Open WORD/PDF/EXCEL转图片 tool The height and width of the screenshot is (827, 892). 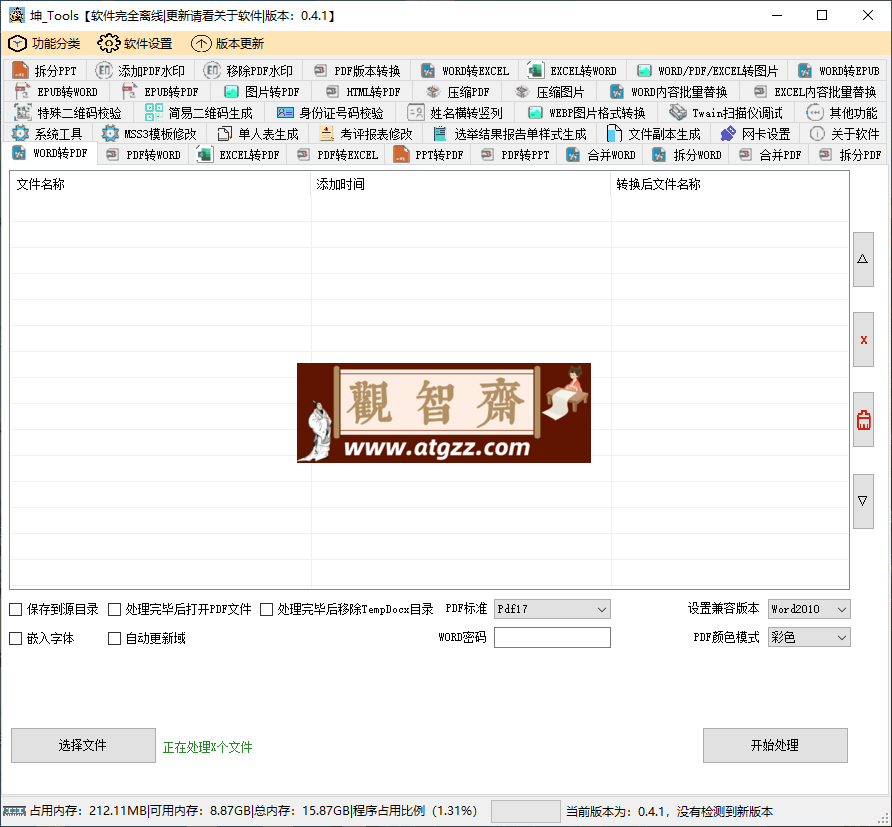tap(707, 71)
